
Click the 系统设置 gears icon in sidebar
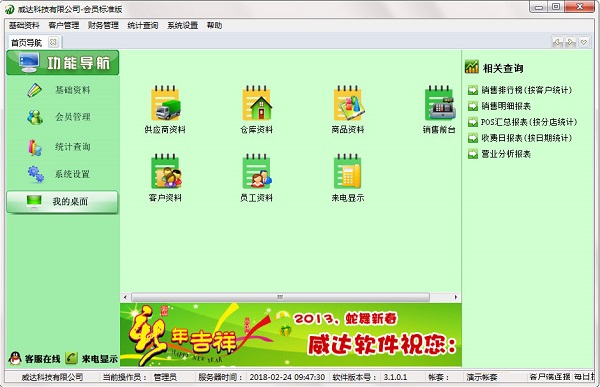(x=35, y=174)
